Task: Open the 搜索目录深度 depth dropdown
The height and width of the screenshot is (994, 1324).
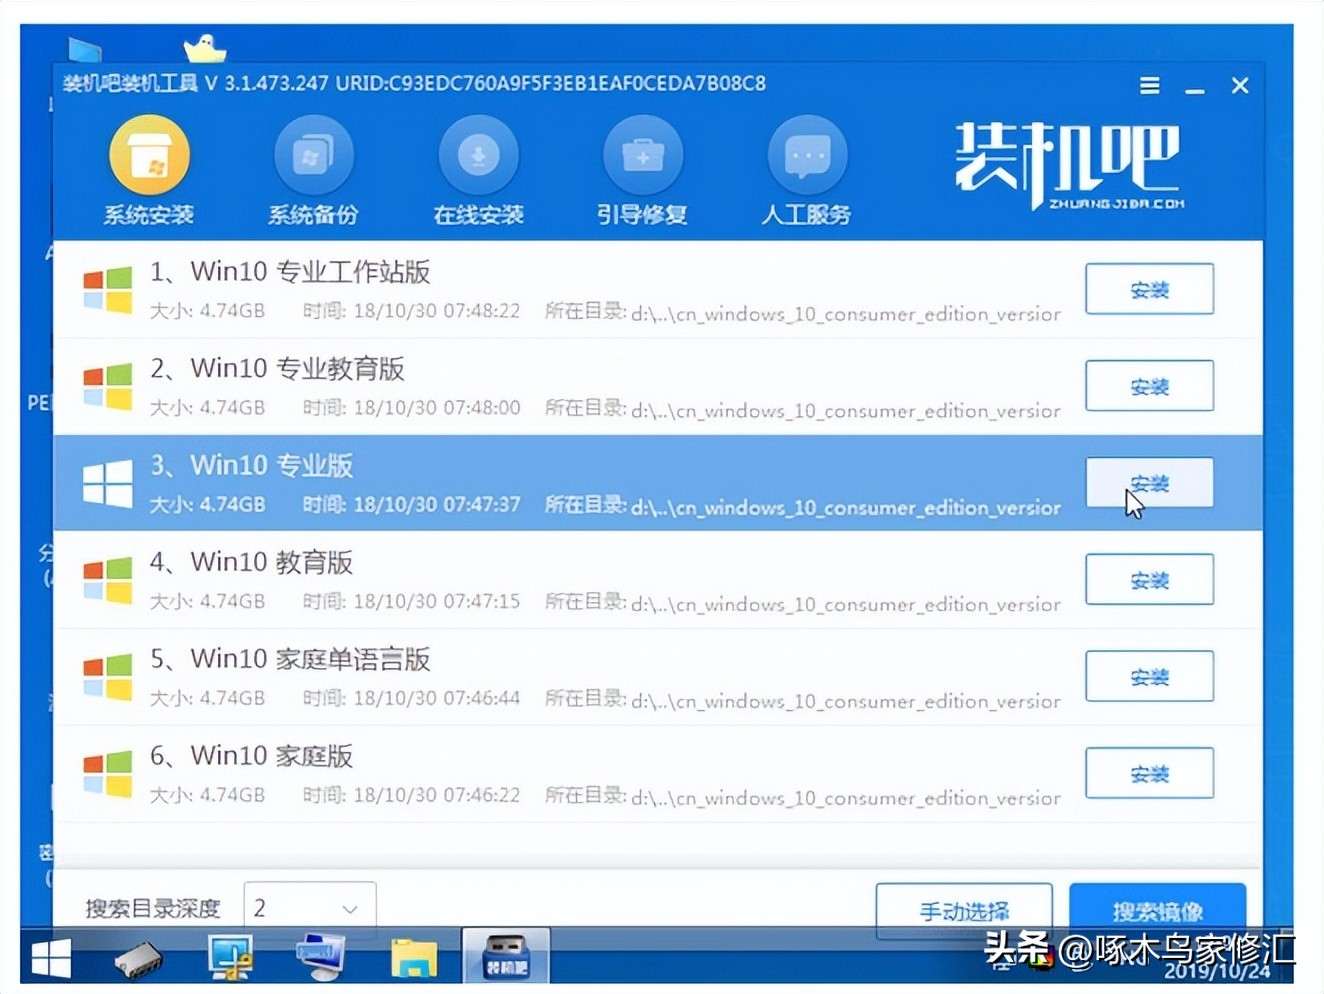Action: point(309,907)
